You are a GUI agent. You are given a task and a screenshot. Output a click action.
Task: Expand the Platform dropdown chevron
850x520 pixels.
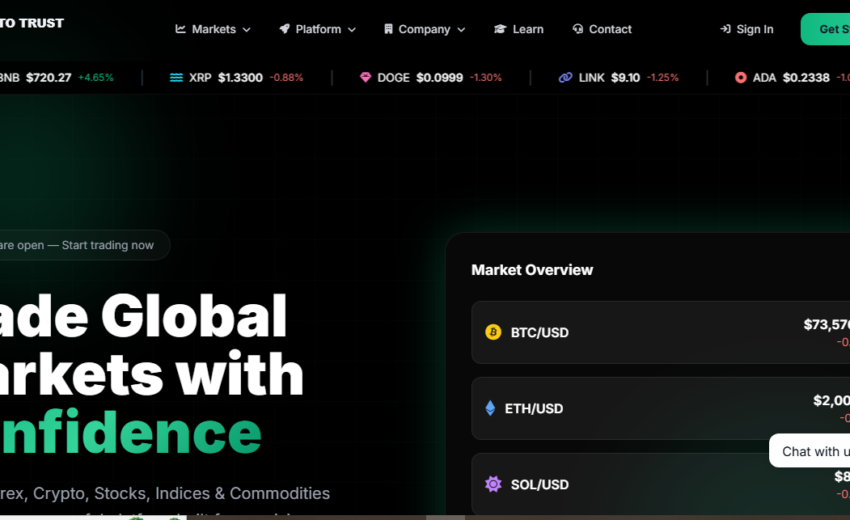click(352, 30)
